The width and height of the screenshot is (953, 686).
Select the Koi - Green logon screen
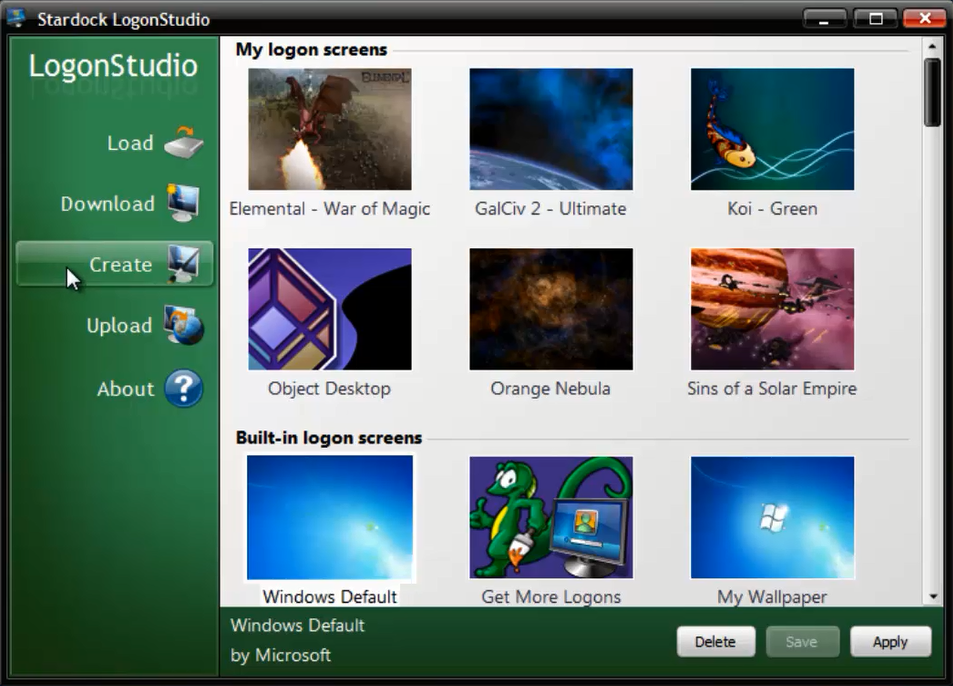tap(771, 128)
